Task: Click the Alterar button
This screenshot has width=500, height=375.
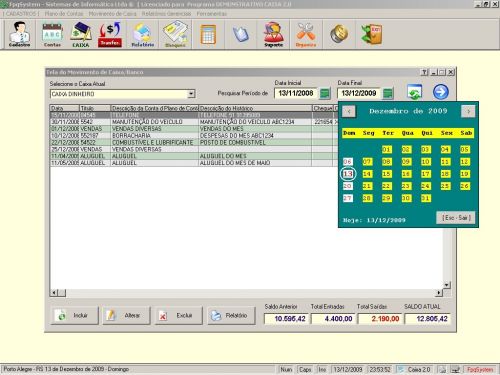Action: (x=126, y=315)
